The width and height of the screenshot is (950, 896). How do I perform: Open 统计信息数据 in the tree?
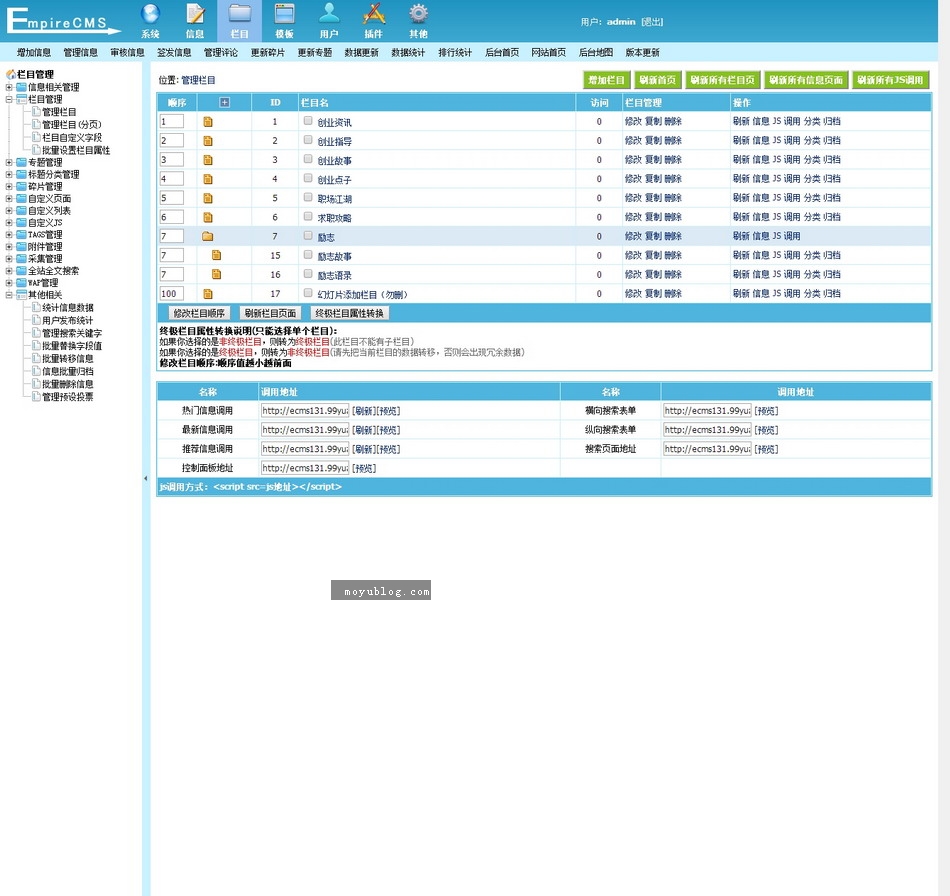point(67,308)
